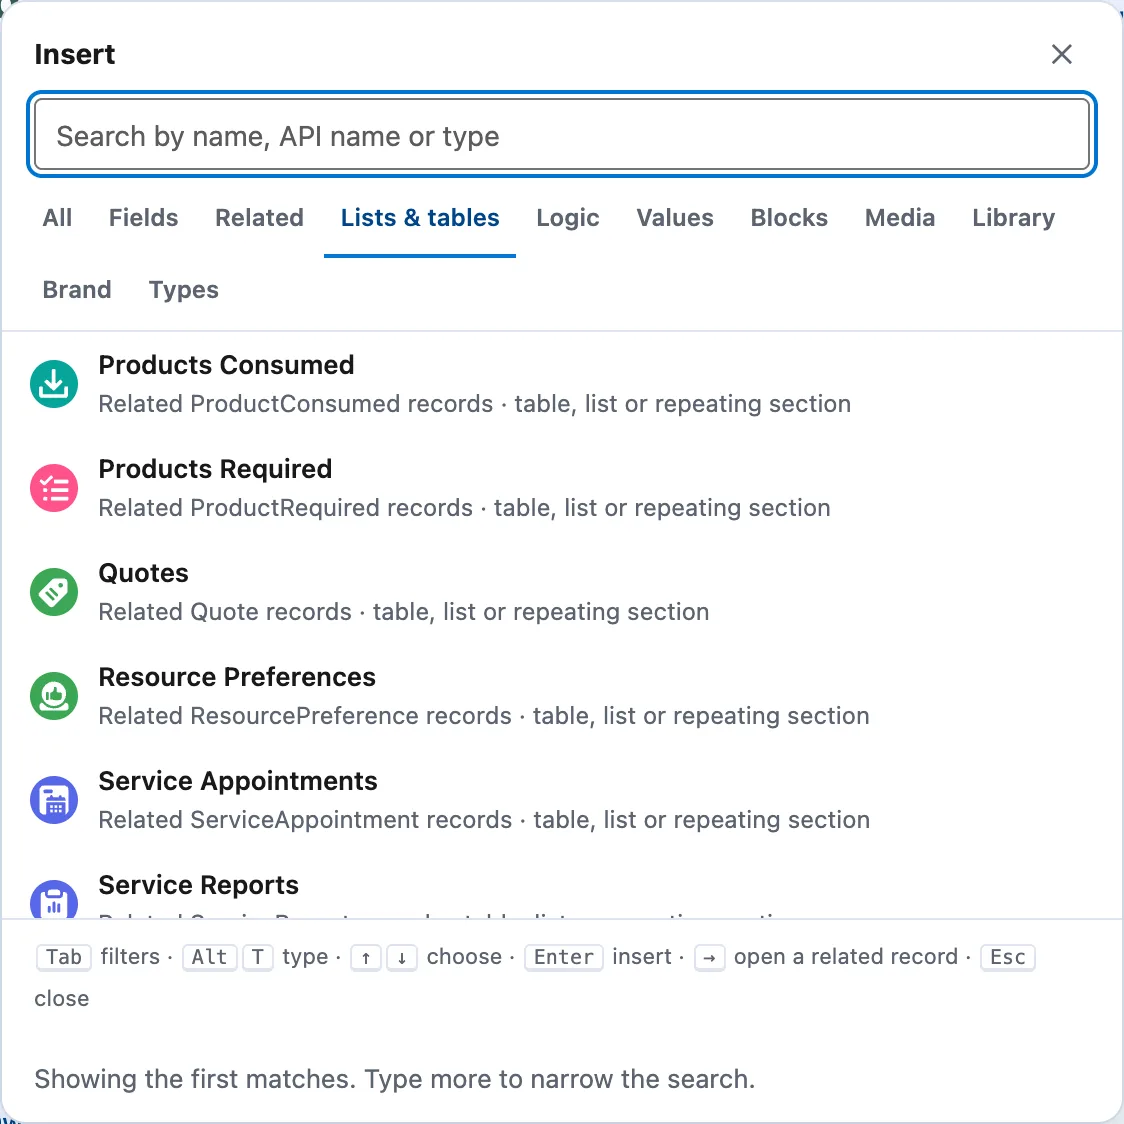Click the Products Consumed download icon
The width and height of the screenshot is (1124, 1124).
pyautogui.click(x=54, y=384)
